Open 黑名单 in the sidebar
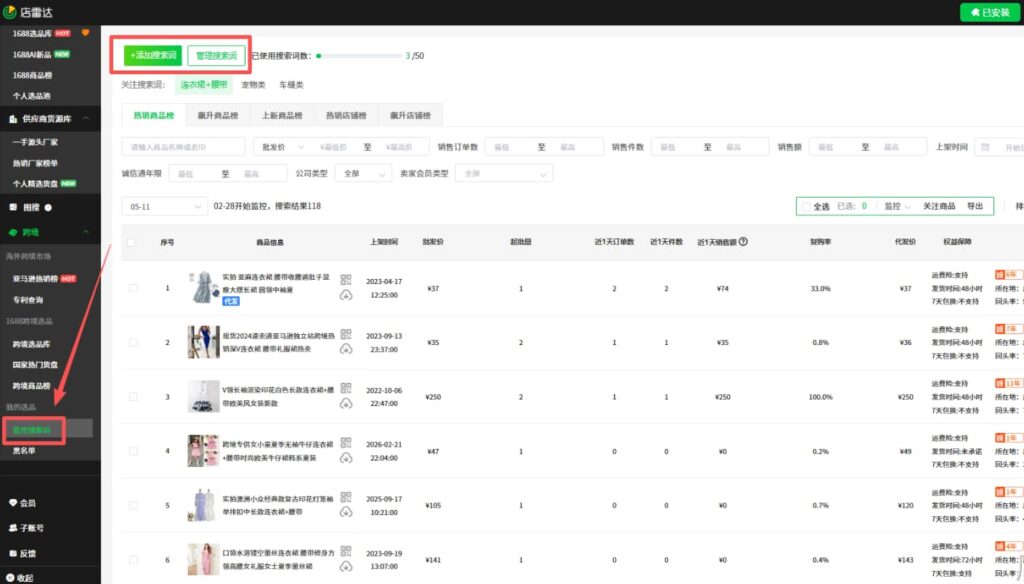 (x=24, y=451)
